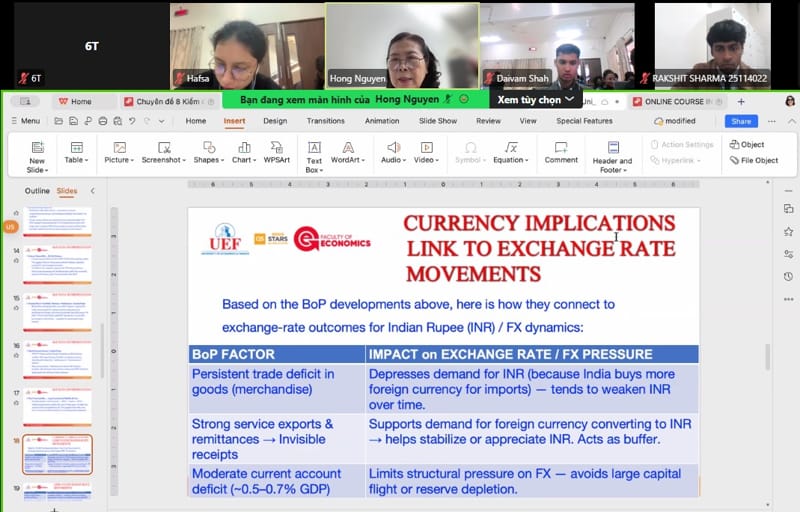
Task: Switch to the Transitions ribbon tab
Action: point(325,121)
